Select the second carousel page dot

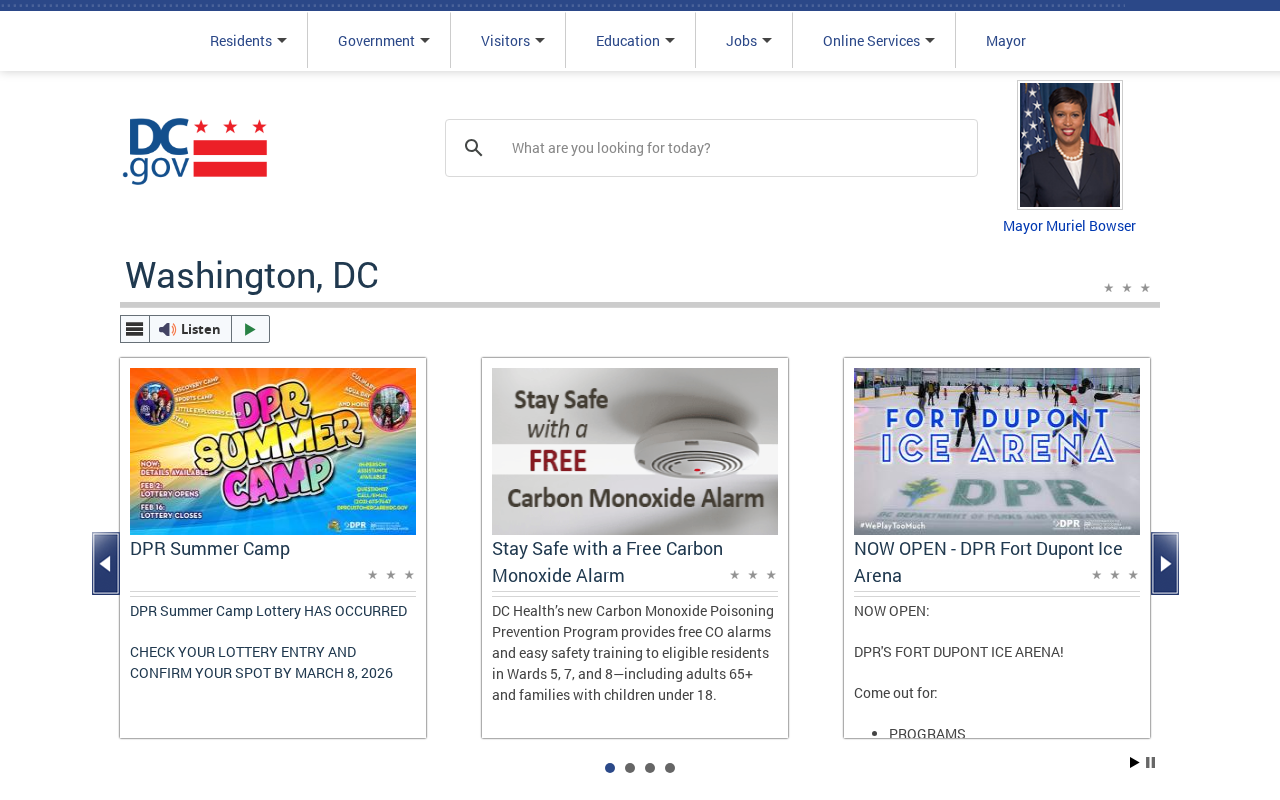[630, 768]
